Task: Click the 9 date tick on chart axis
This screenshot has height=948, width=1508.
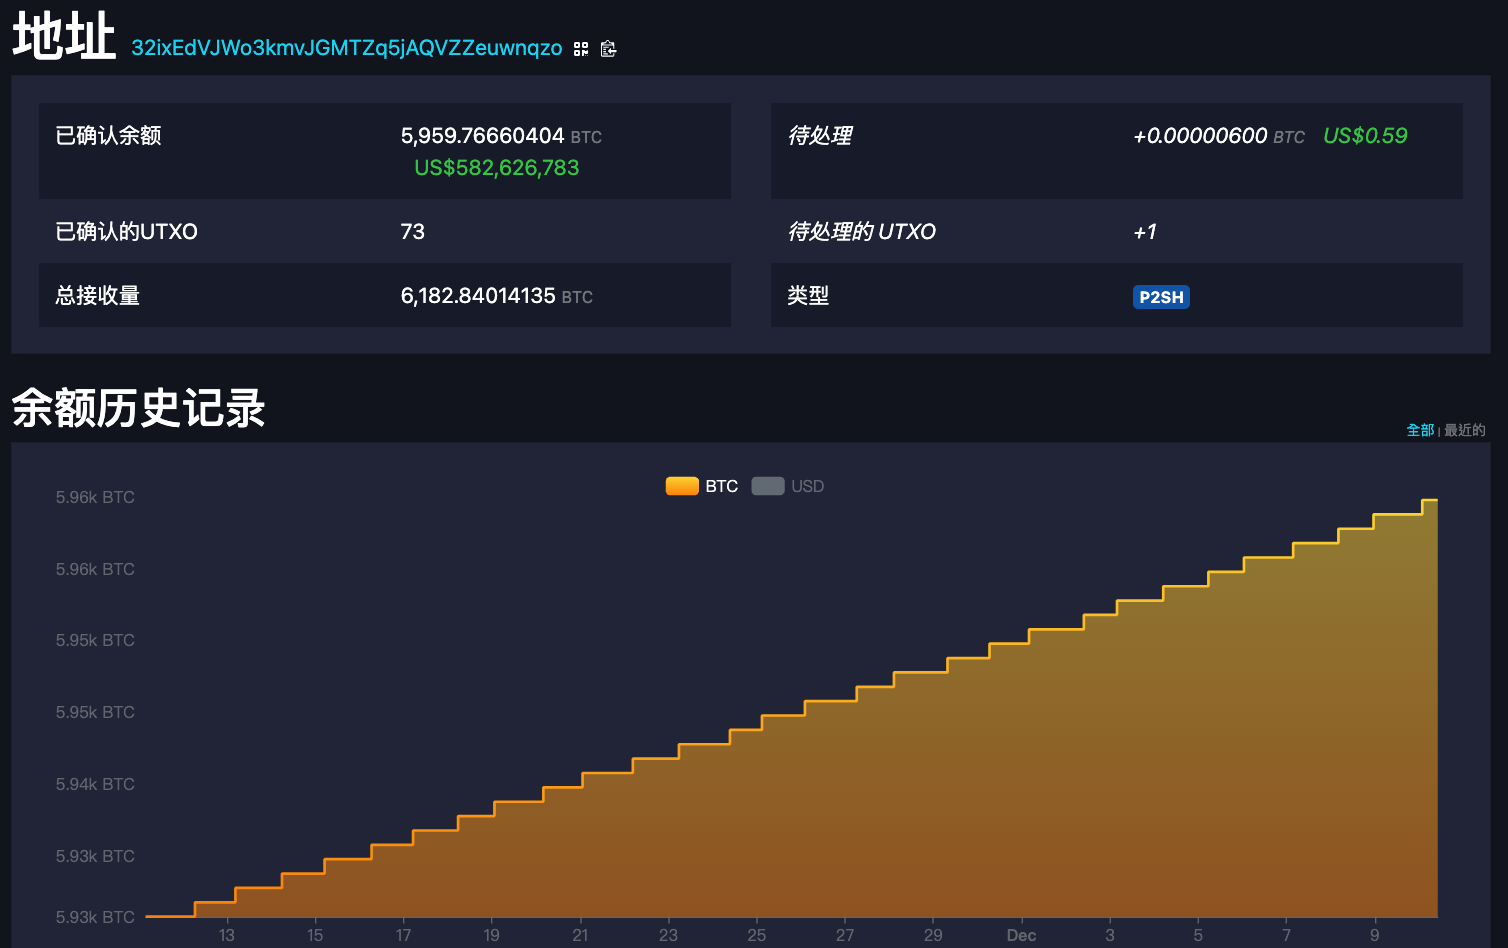Action: pyautogui.click(x=1375, y=935)
